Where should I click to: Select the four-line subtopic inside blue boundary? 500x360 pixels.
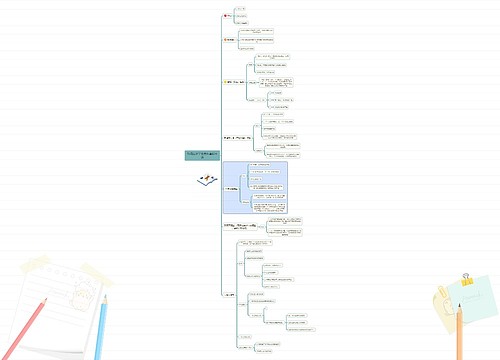(269, 208)
